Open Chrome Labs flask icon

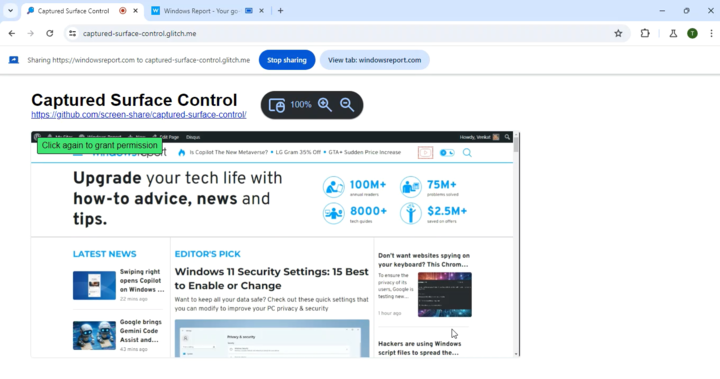coord(673,33)
